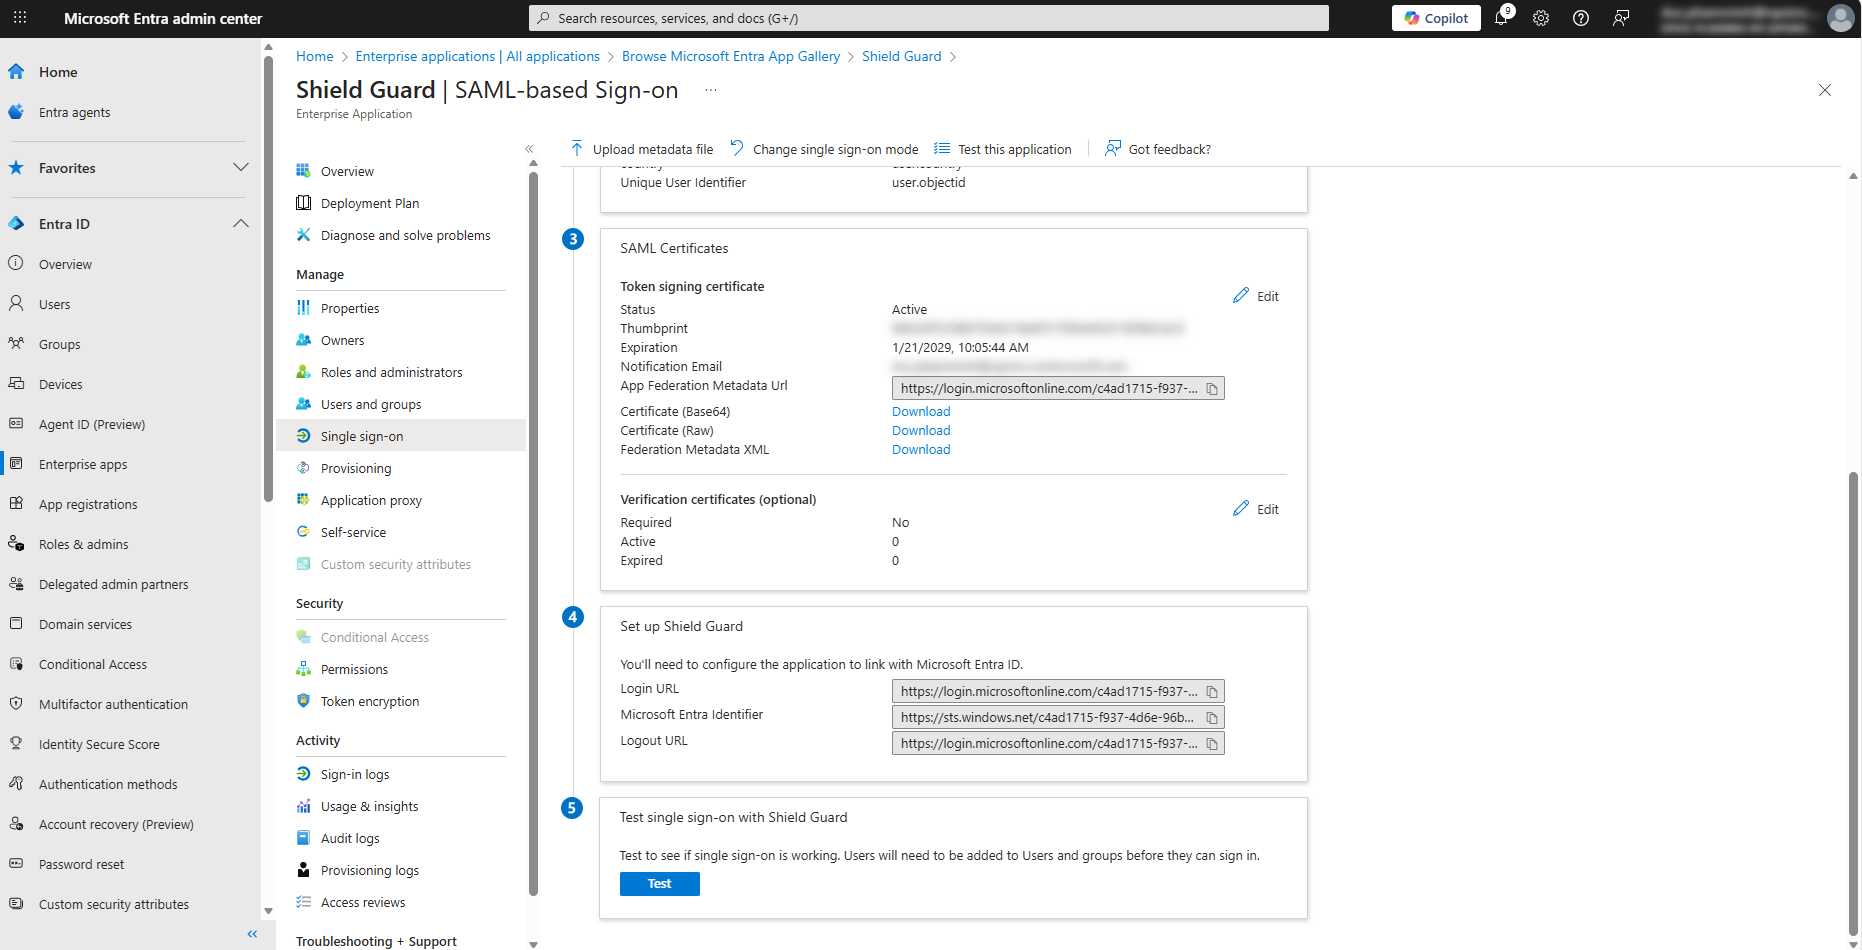Screen dimensions: 1862x950
Task: Edit the Verification certificates section
Action: pos(1256,509)
